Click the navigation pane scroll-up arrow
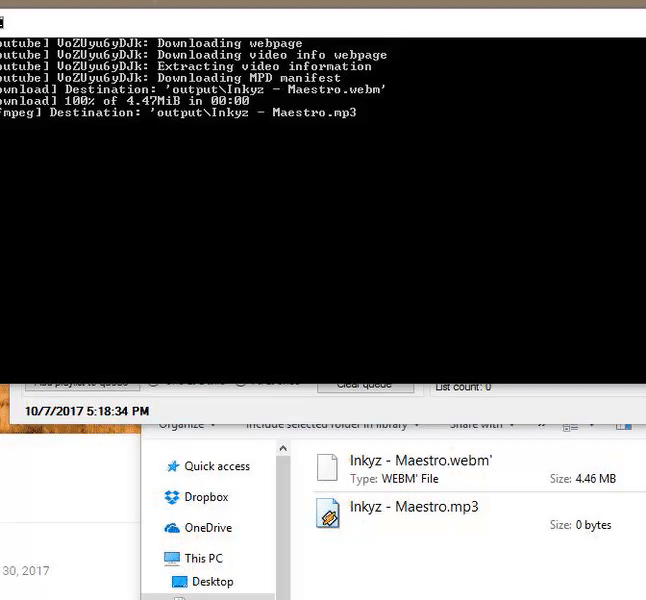 click(x=283, y=448)
